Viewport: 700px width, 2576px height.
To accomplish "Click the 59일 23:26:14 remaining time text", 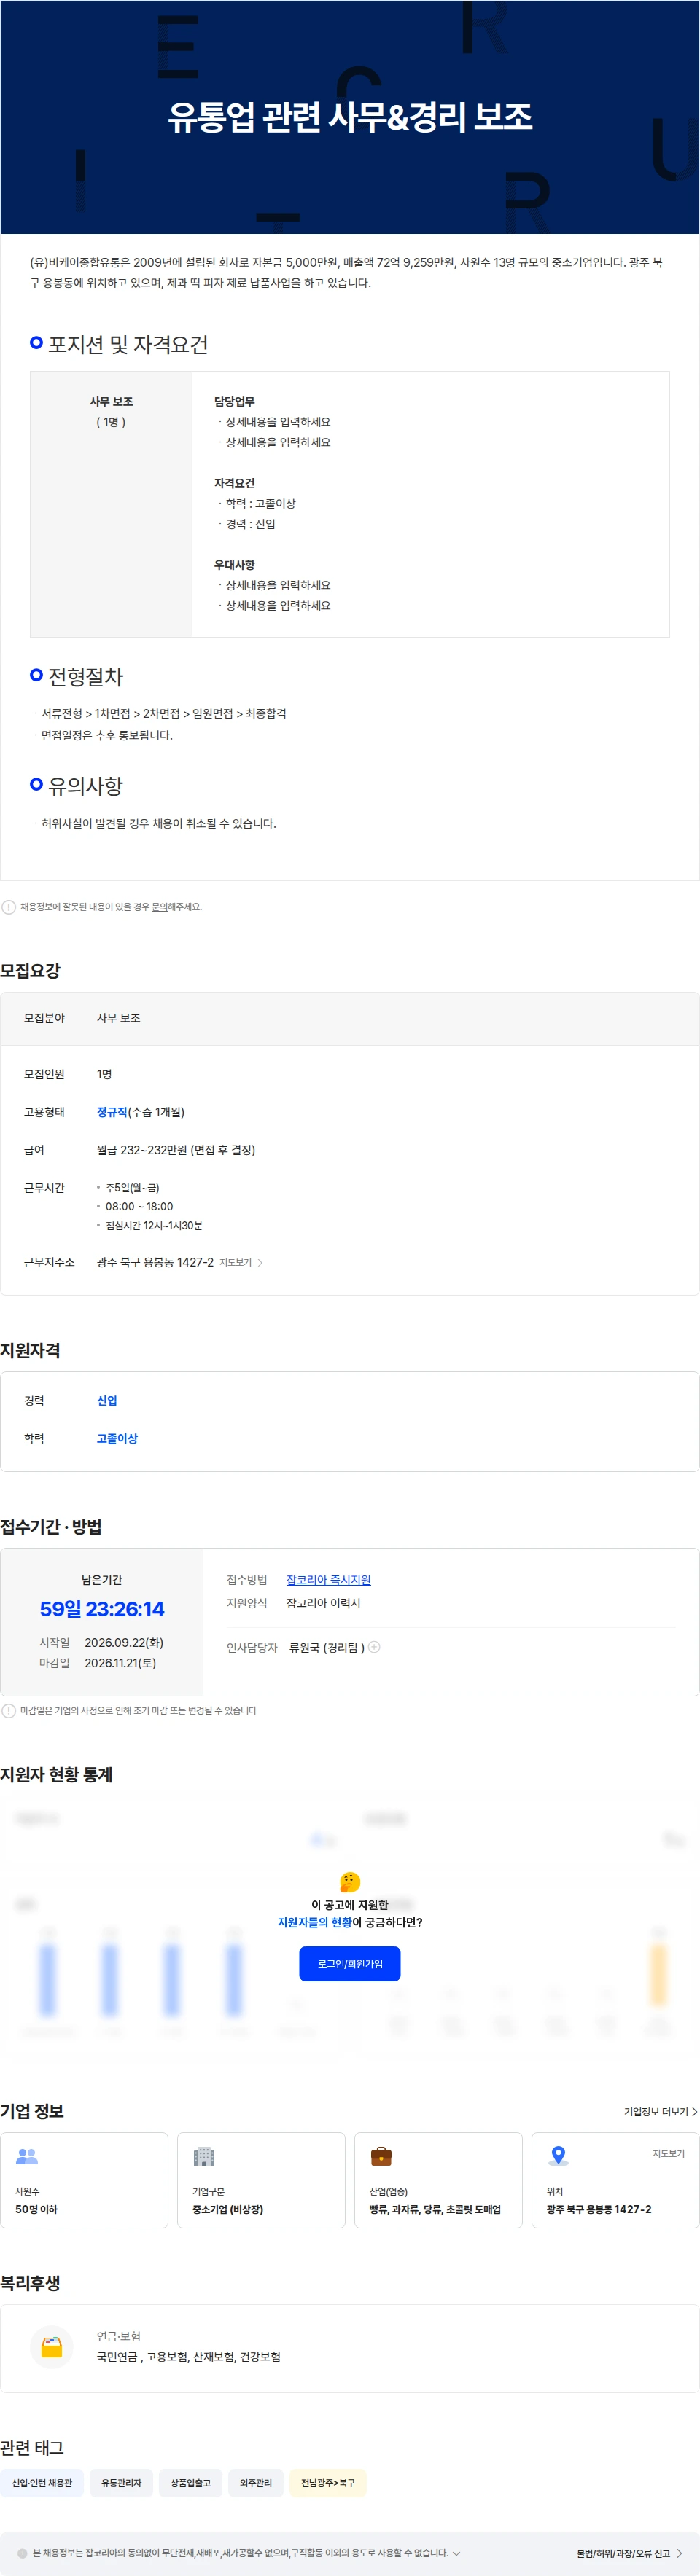I will coord(102,1608).
